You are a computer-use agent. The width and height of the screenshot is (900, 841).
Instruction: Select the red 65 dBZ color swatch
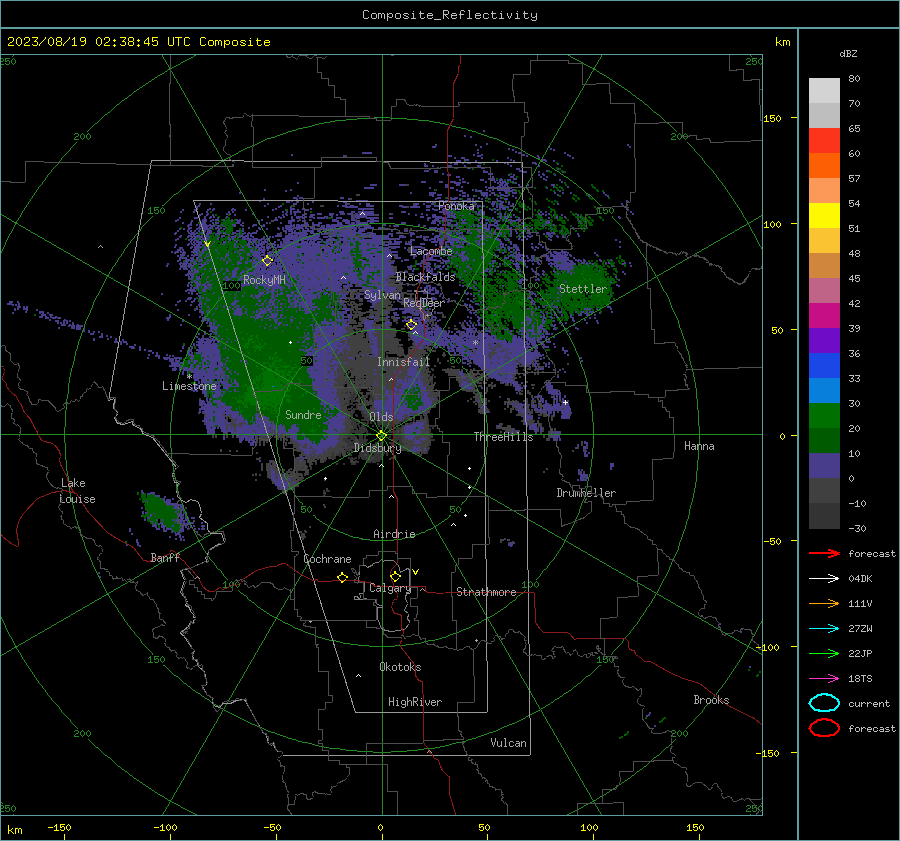tap(824, 140)
